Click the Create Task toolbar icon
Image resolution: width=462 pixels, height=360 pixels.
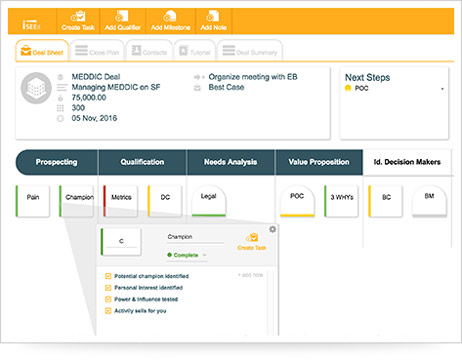(78, 21)
